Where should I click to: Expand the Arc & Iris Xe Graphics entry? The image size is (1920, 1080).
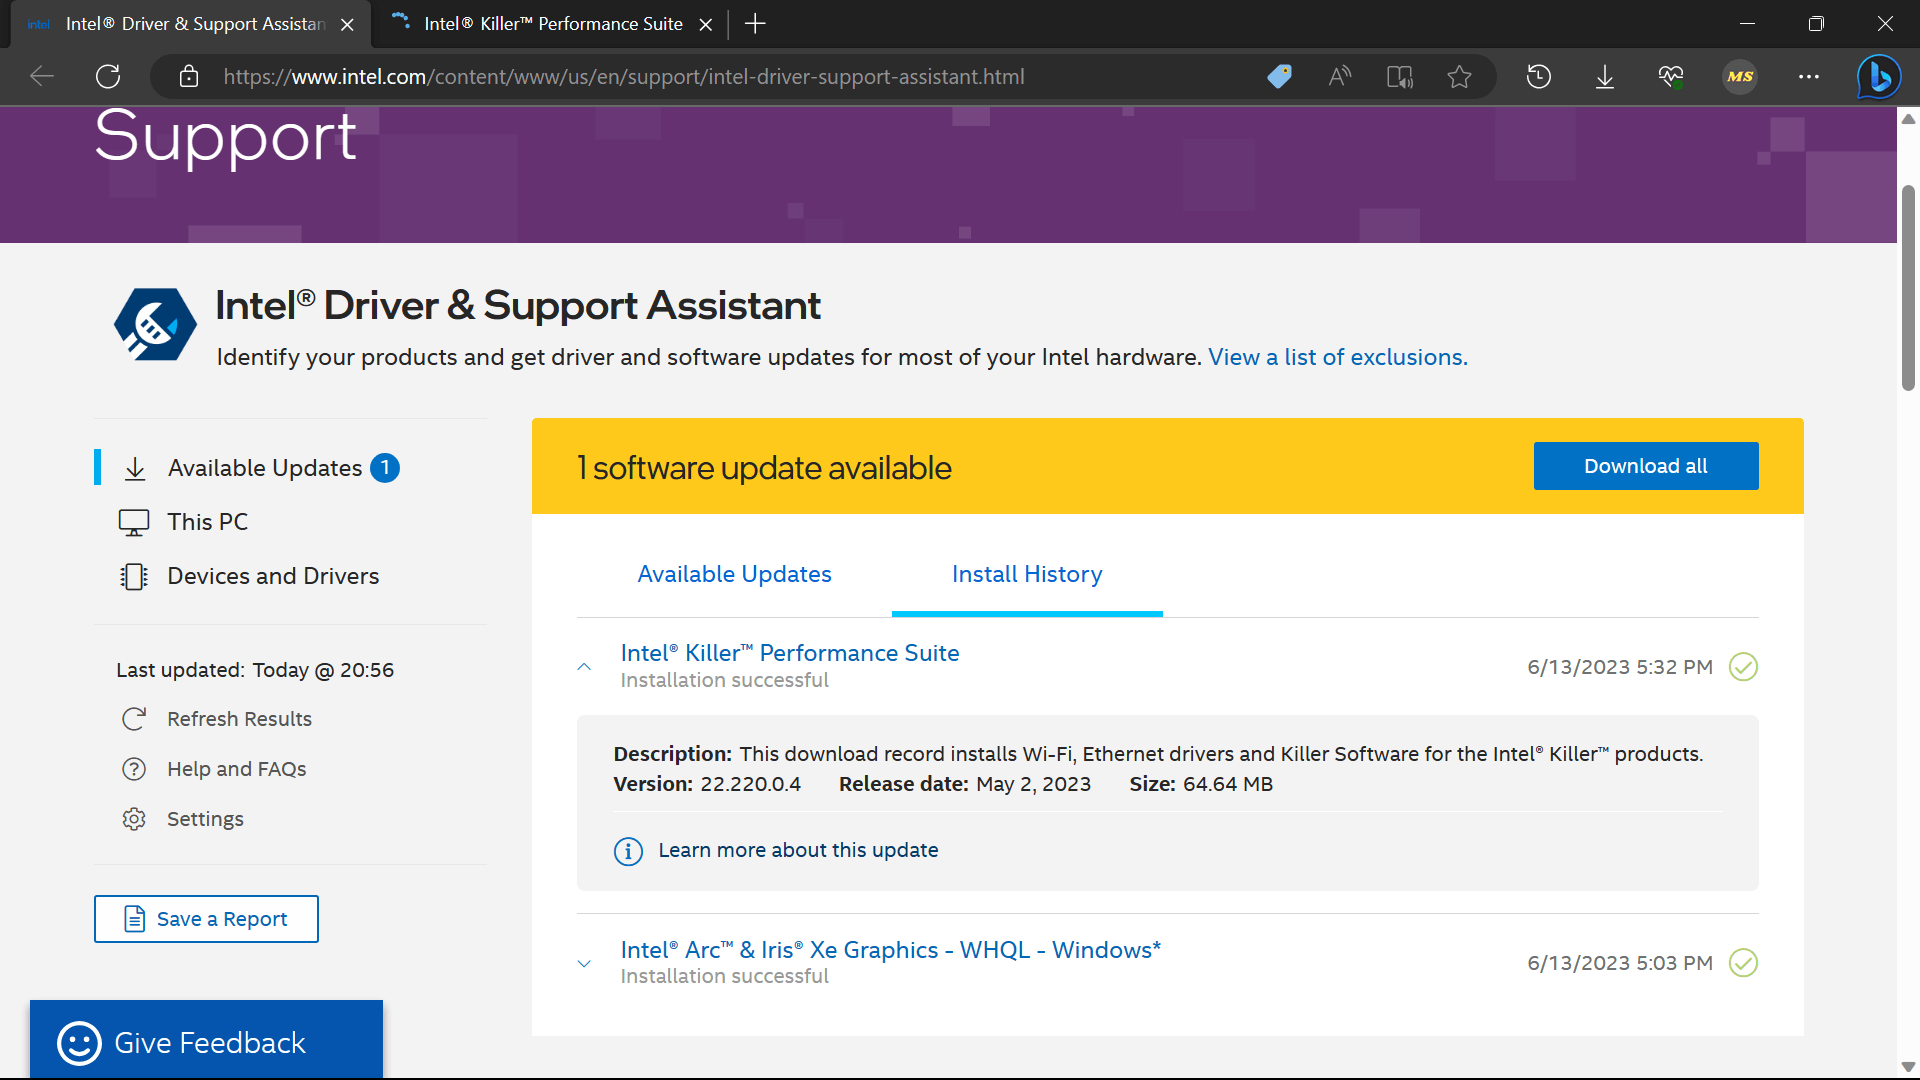(585, 963)
